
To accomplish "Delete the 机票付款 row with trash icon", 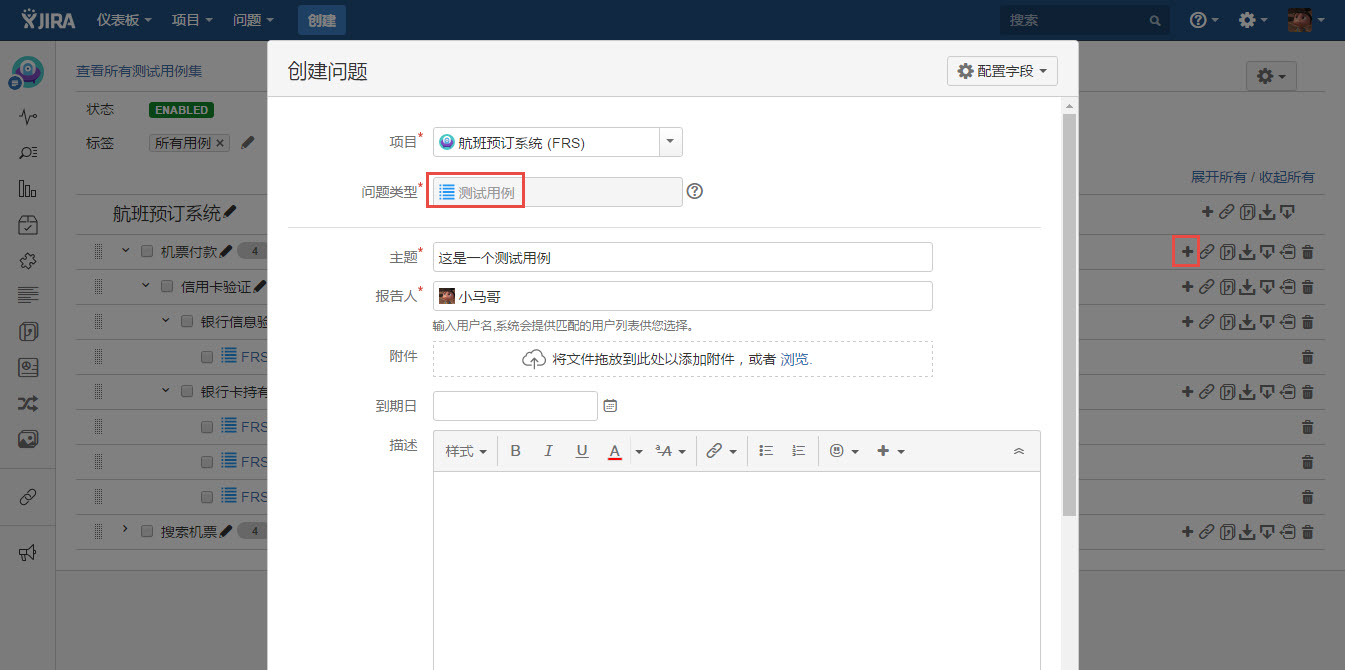I will pyautogui.click(x=1307, y=252).
